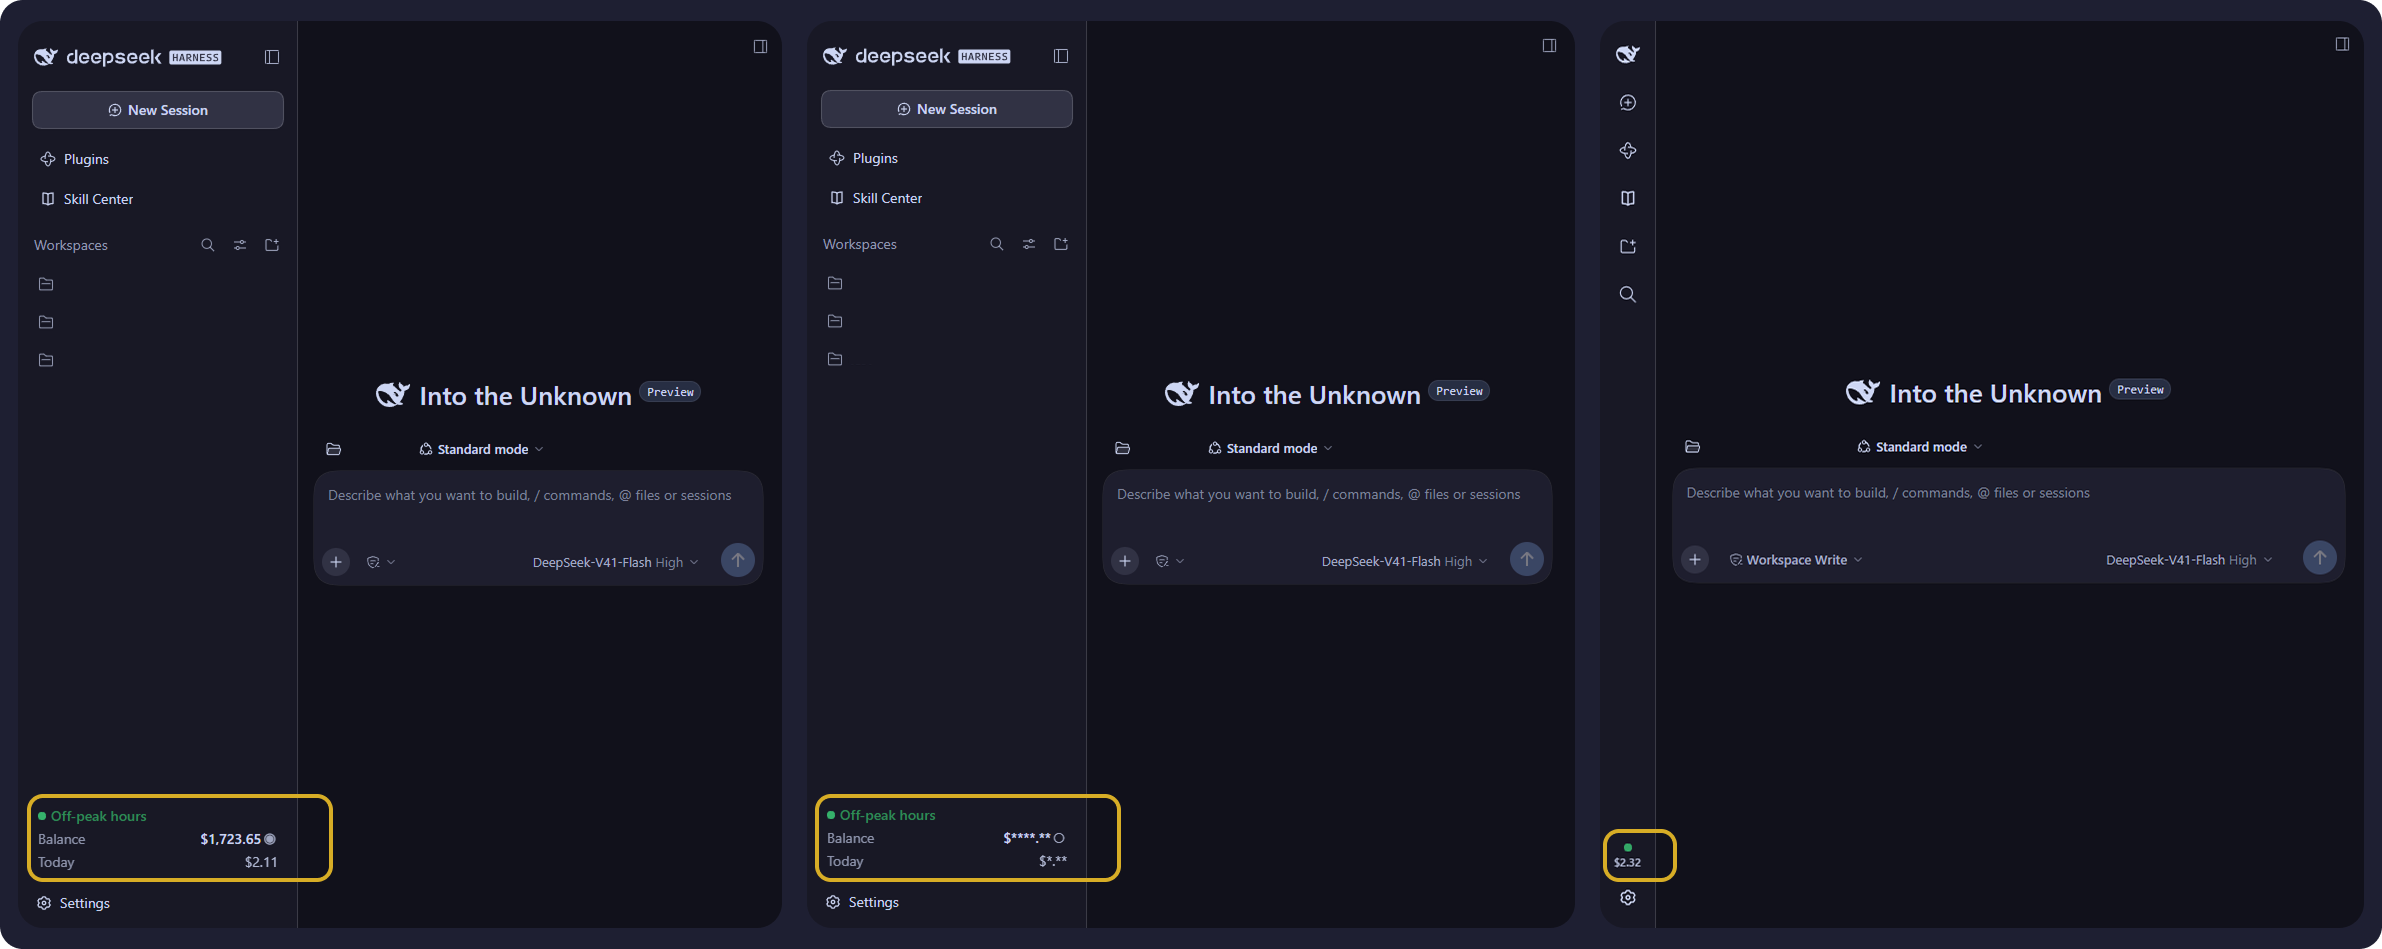
Task: Start a new session from the collapsed sidebar
Action: coord(1628,103)
